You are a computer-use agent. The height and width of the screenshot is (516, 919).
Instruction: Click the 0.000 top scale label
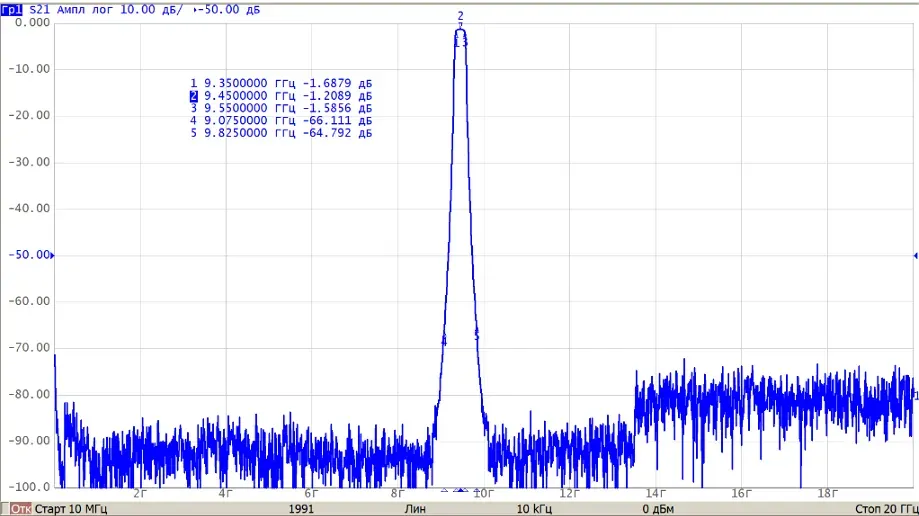32,22
